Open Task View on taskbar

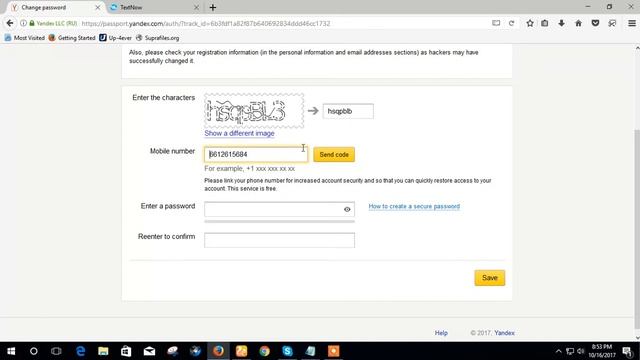click(56, 351)
